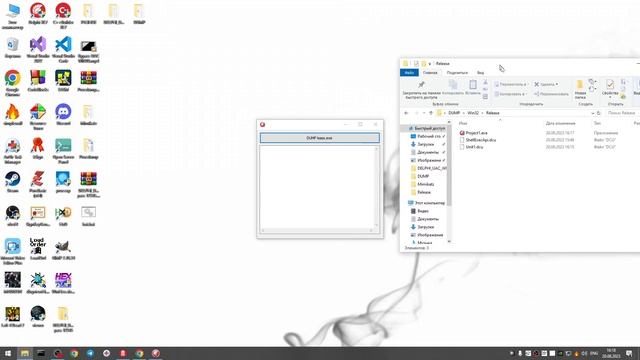Click Win32 in the address breadcrumb
Screen dimensions: 640x360
[x=473, y=113]
